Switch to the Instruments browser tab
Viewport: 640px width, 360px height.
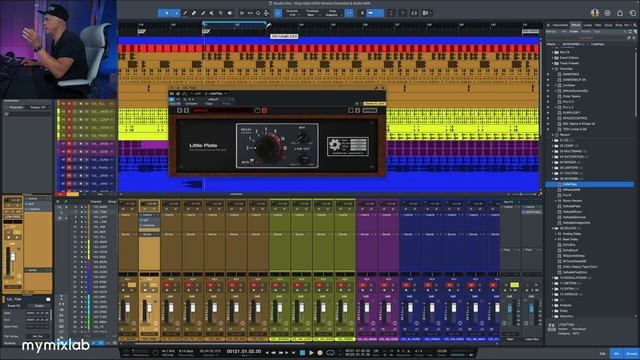[x=560, y=25]
